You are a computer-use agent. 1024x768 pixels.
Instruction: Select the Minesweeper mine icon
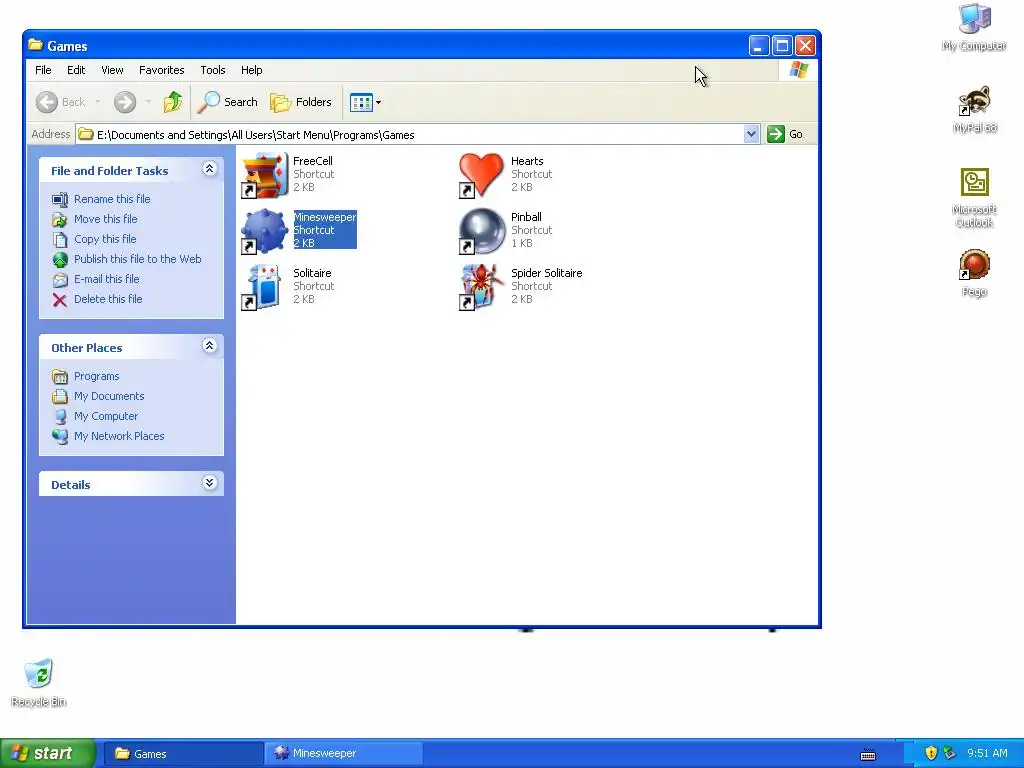coord(264,231)
